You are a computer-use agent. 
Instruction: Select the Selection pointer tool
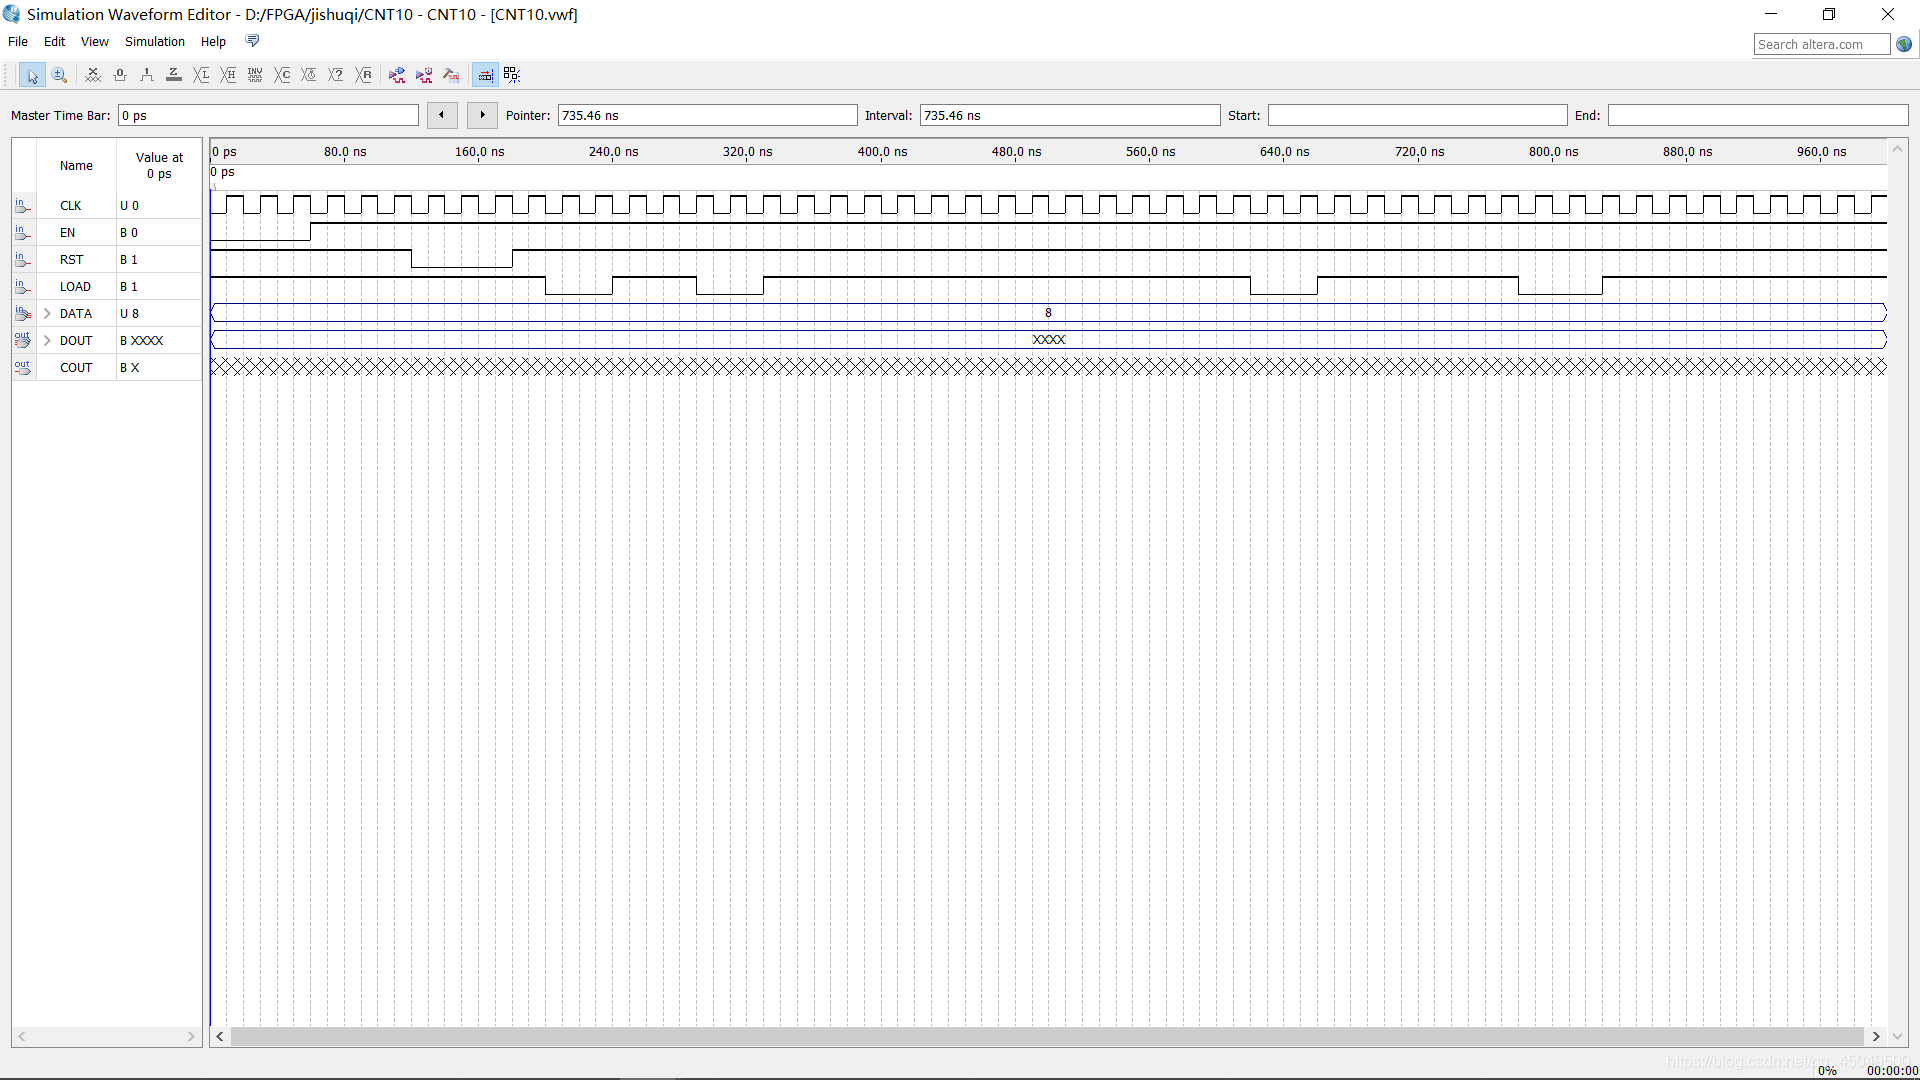[x=32, y=75]
